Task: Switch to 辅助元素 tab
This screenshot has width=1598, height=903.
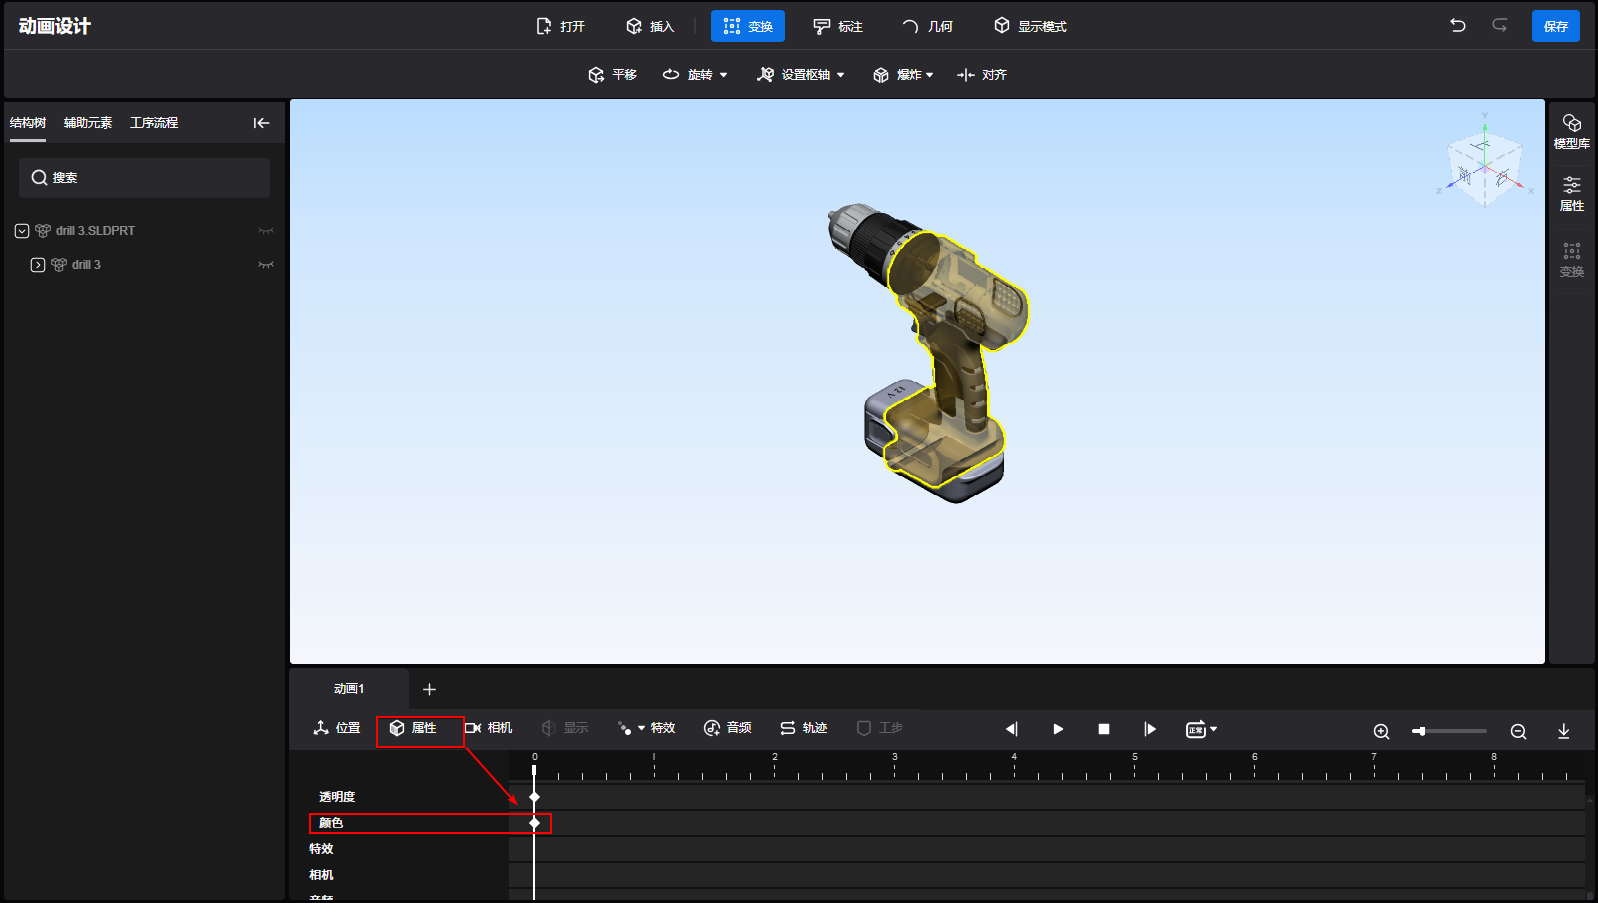Action: (88, 123)
